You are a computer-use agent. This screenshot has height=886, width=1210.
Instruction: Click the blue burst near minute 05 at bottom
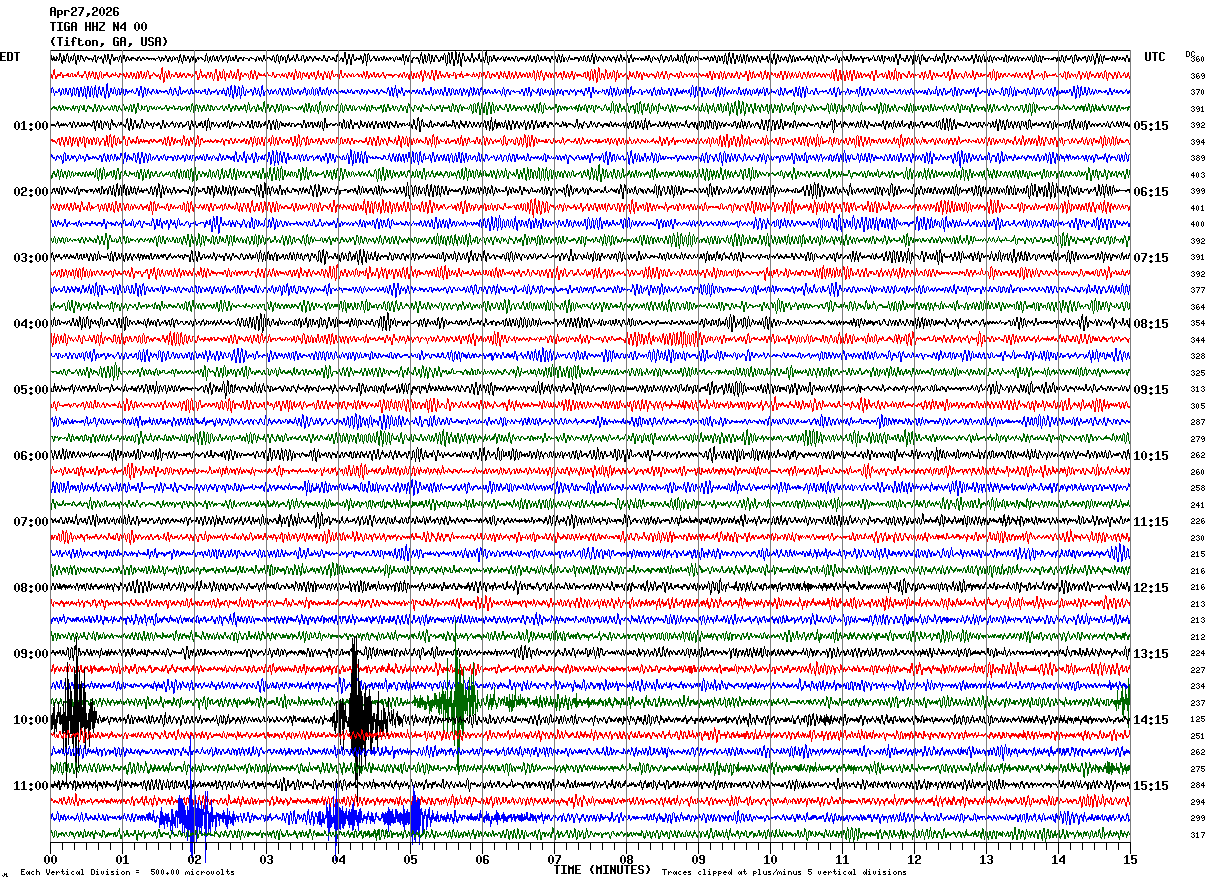pos(414,818)
